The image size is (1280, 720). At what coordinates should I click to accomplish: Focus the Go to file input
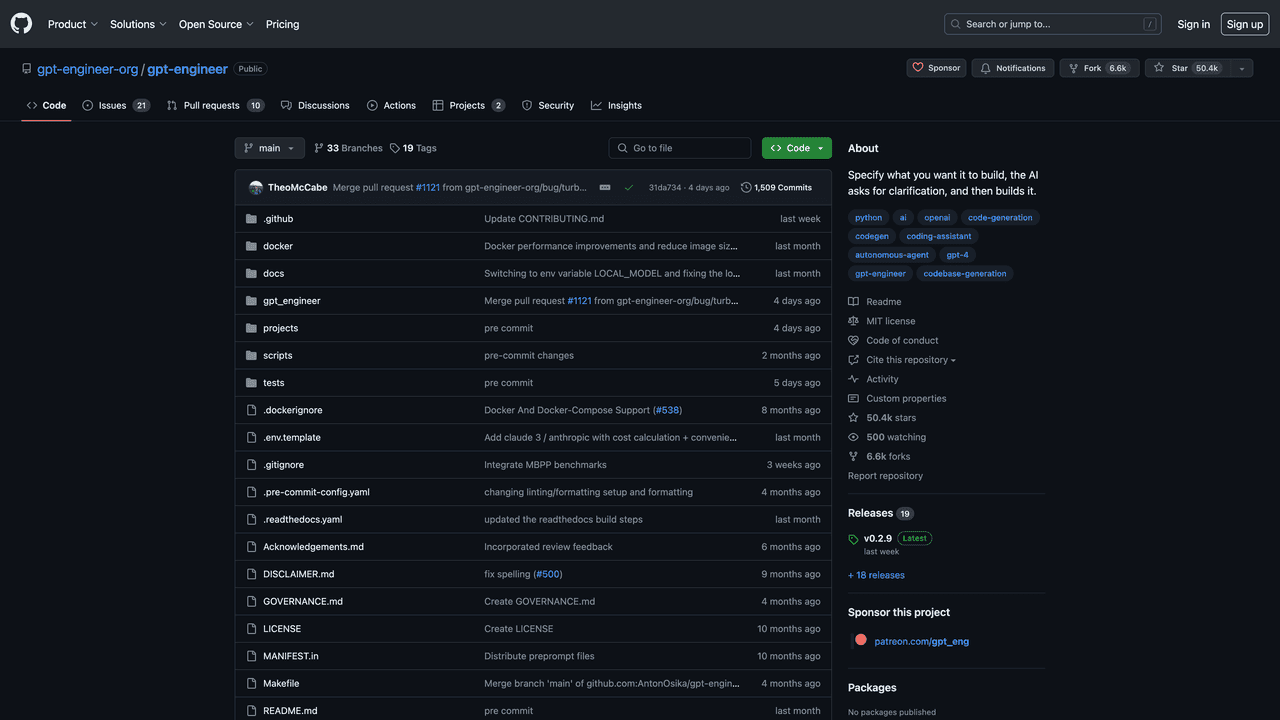coord(680,148)
